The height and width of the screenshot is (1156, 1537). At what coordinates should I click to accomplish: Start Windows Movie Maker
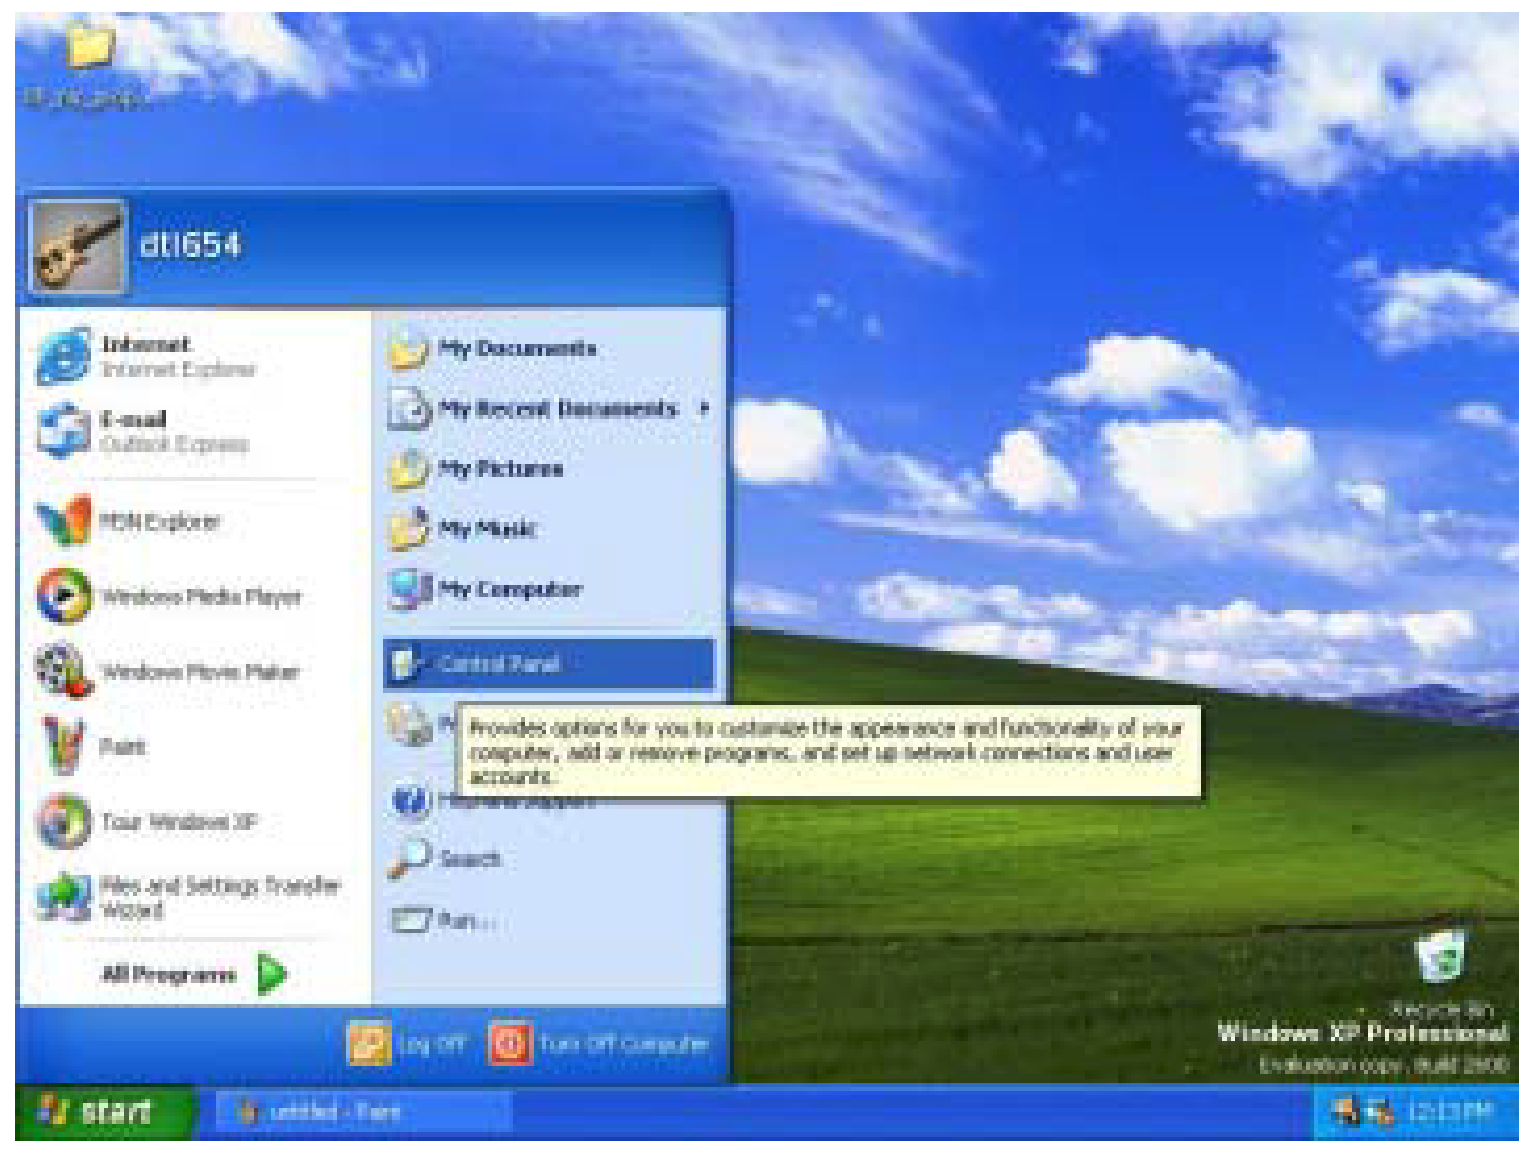168,671
